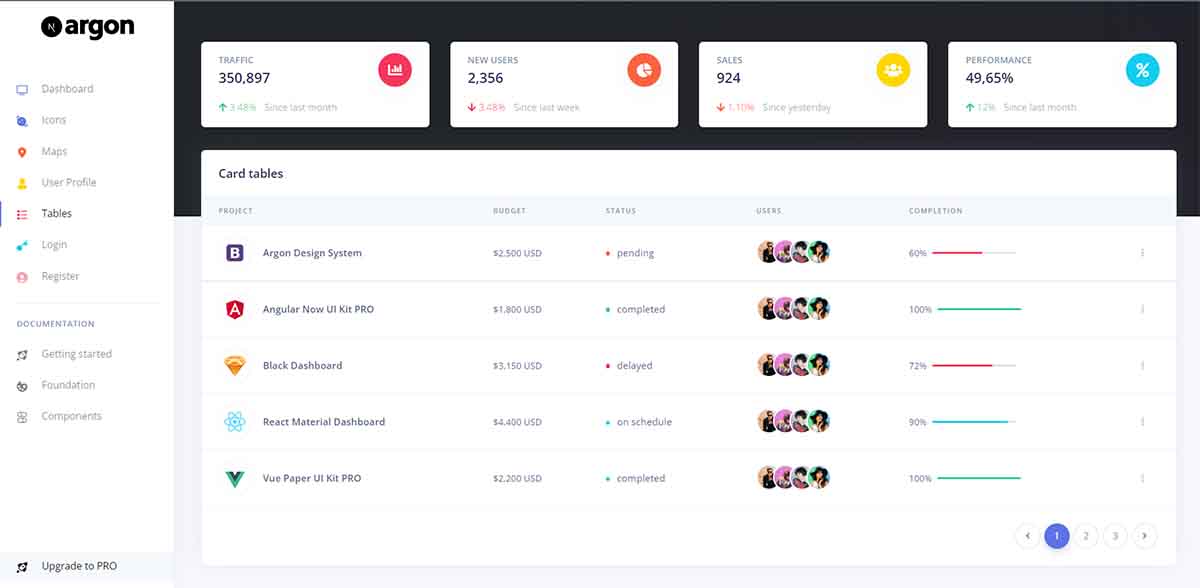Click the PROJECT column header
The height and width of the screenshot is (588, 1200).
(236, 211)
